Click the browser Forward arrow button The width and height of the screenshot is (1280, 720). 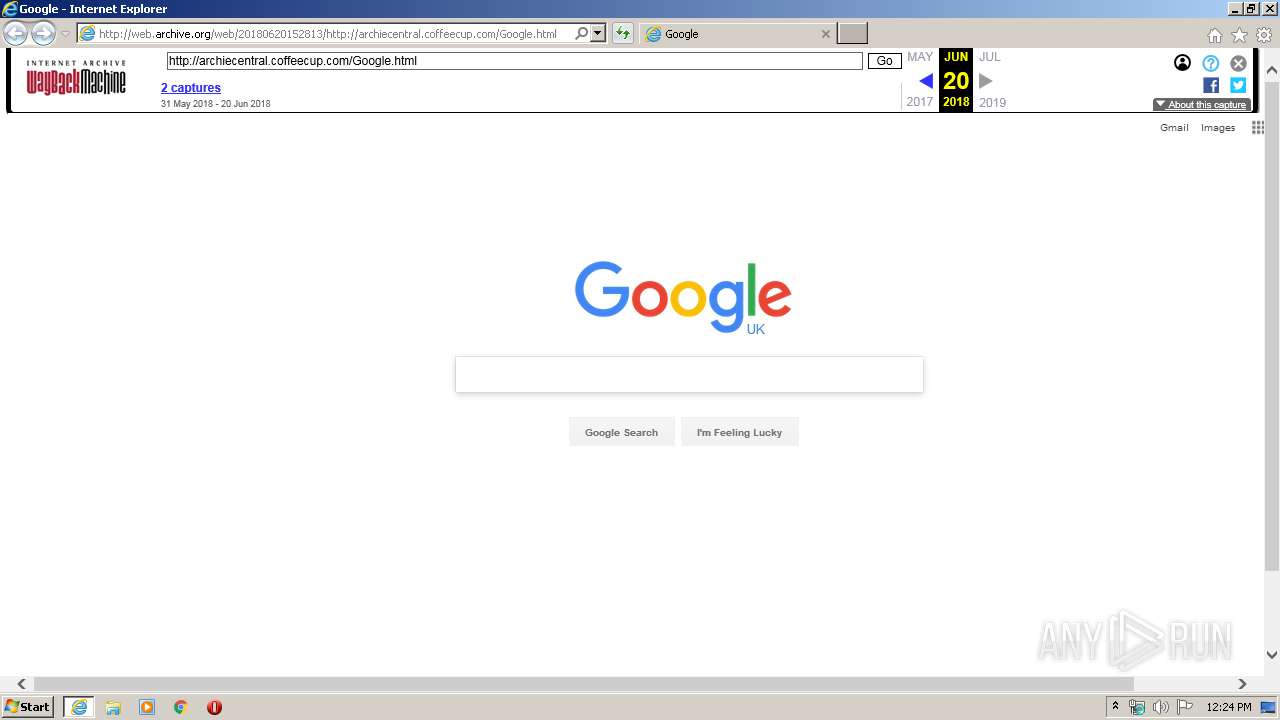pyautogui.click(x=43, y=34)
